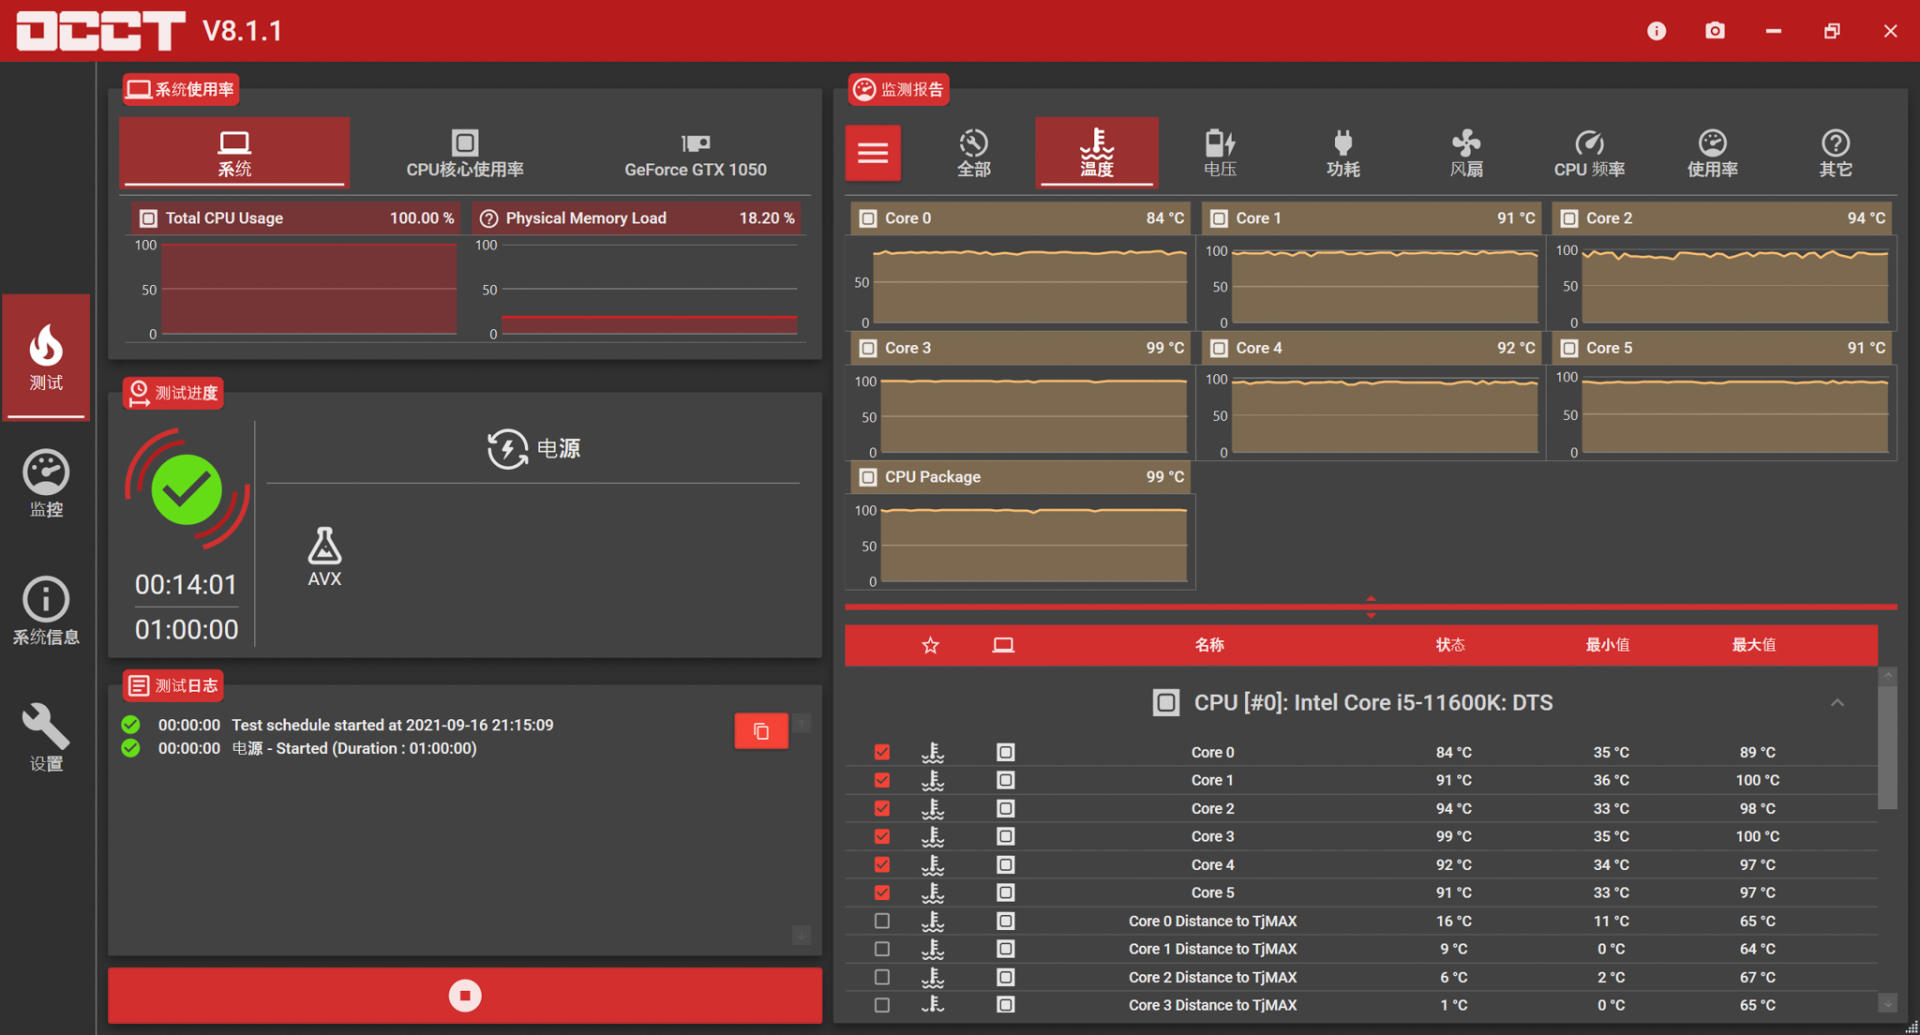The height and width of the screenshot is (1035, 1920).
Task: Open the hamburger menu in monitoring report
Action: (873, 153)
